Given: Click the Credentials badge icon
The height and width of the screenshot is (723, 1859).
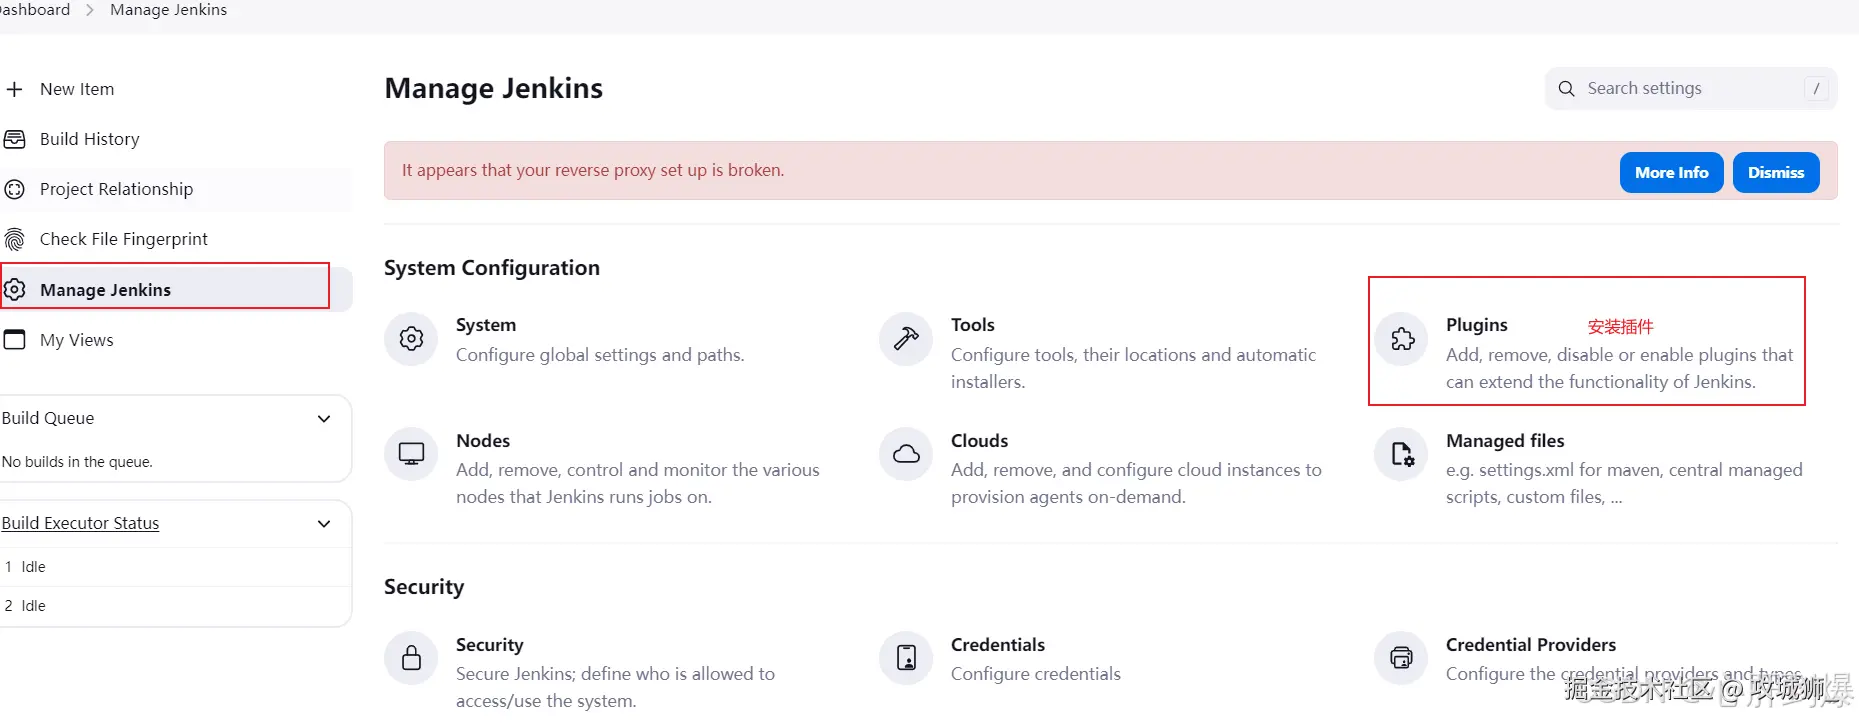Looking at the screenshot, I should pyautogui.click(x=906, y=657).
